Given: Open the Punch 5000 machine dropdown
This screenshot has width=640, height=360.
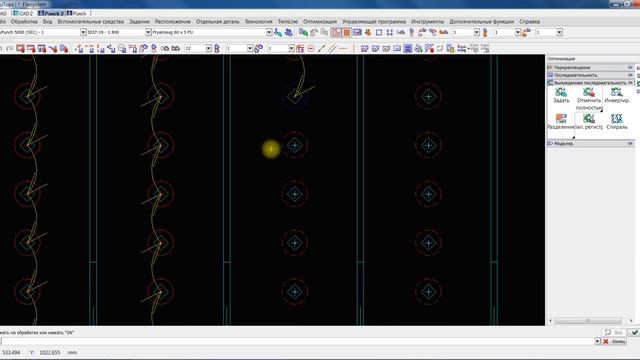Looking at the screenshot, I should 83,32.
